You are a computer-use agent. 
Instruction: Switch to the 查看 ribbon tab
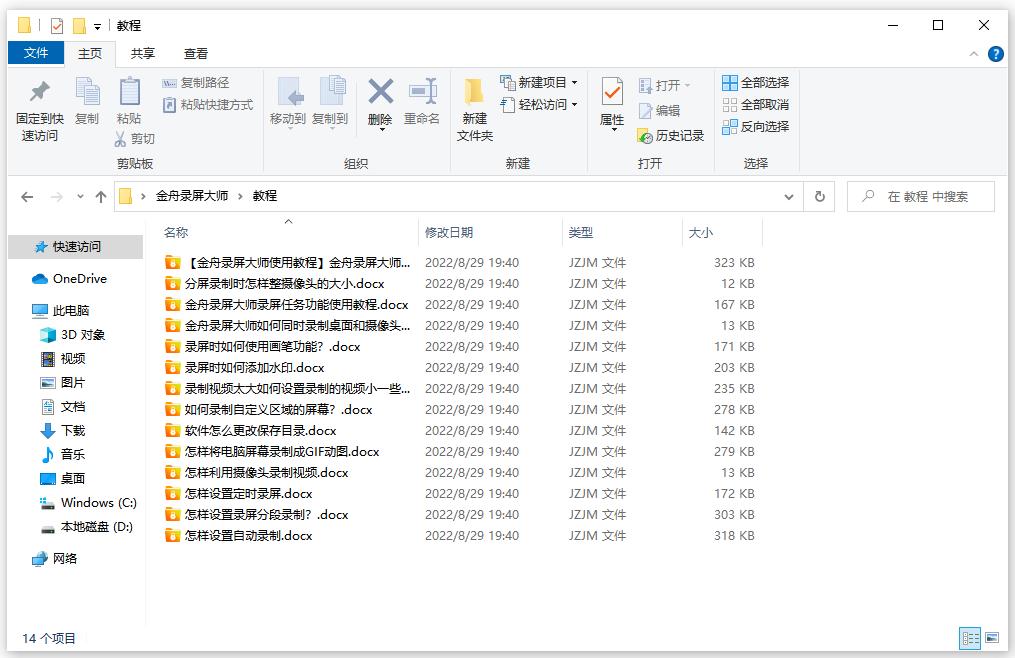[196, 54]
